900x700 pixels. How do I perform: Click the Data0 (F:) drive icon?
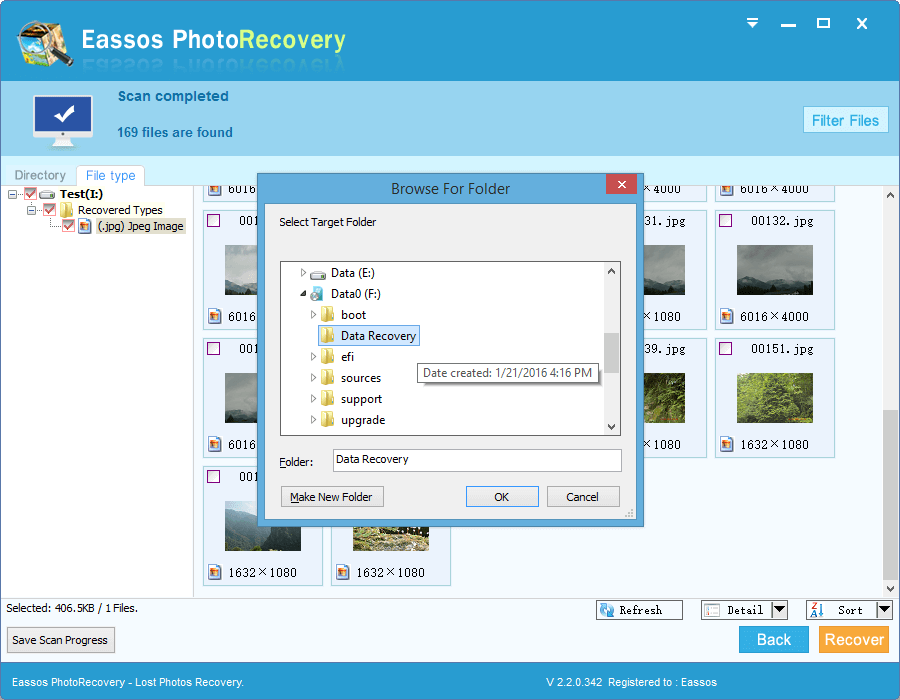click(x=317, y=294)
